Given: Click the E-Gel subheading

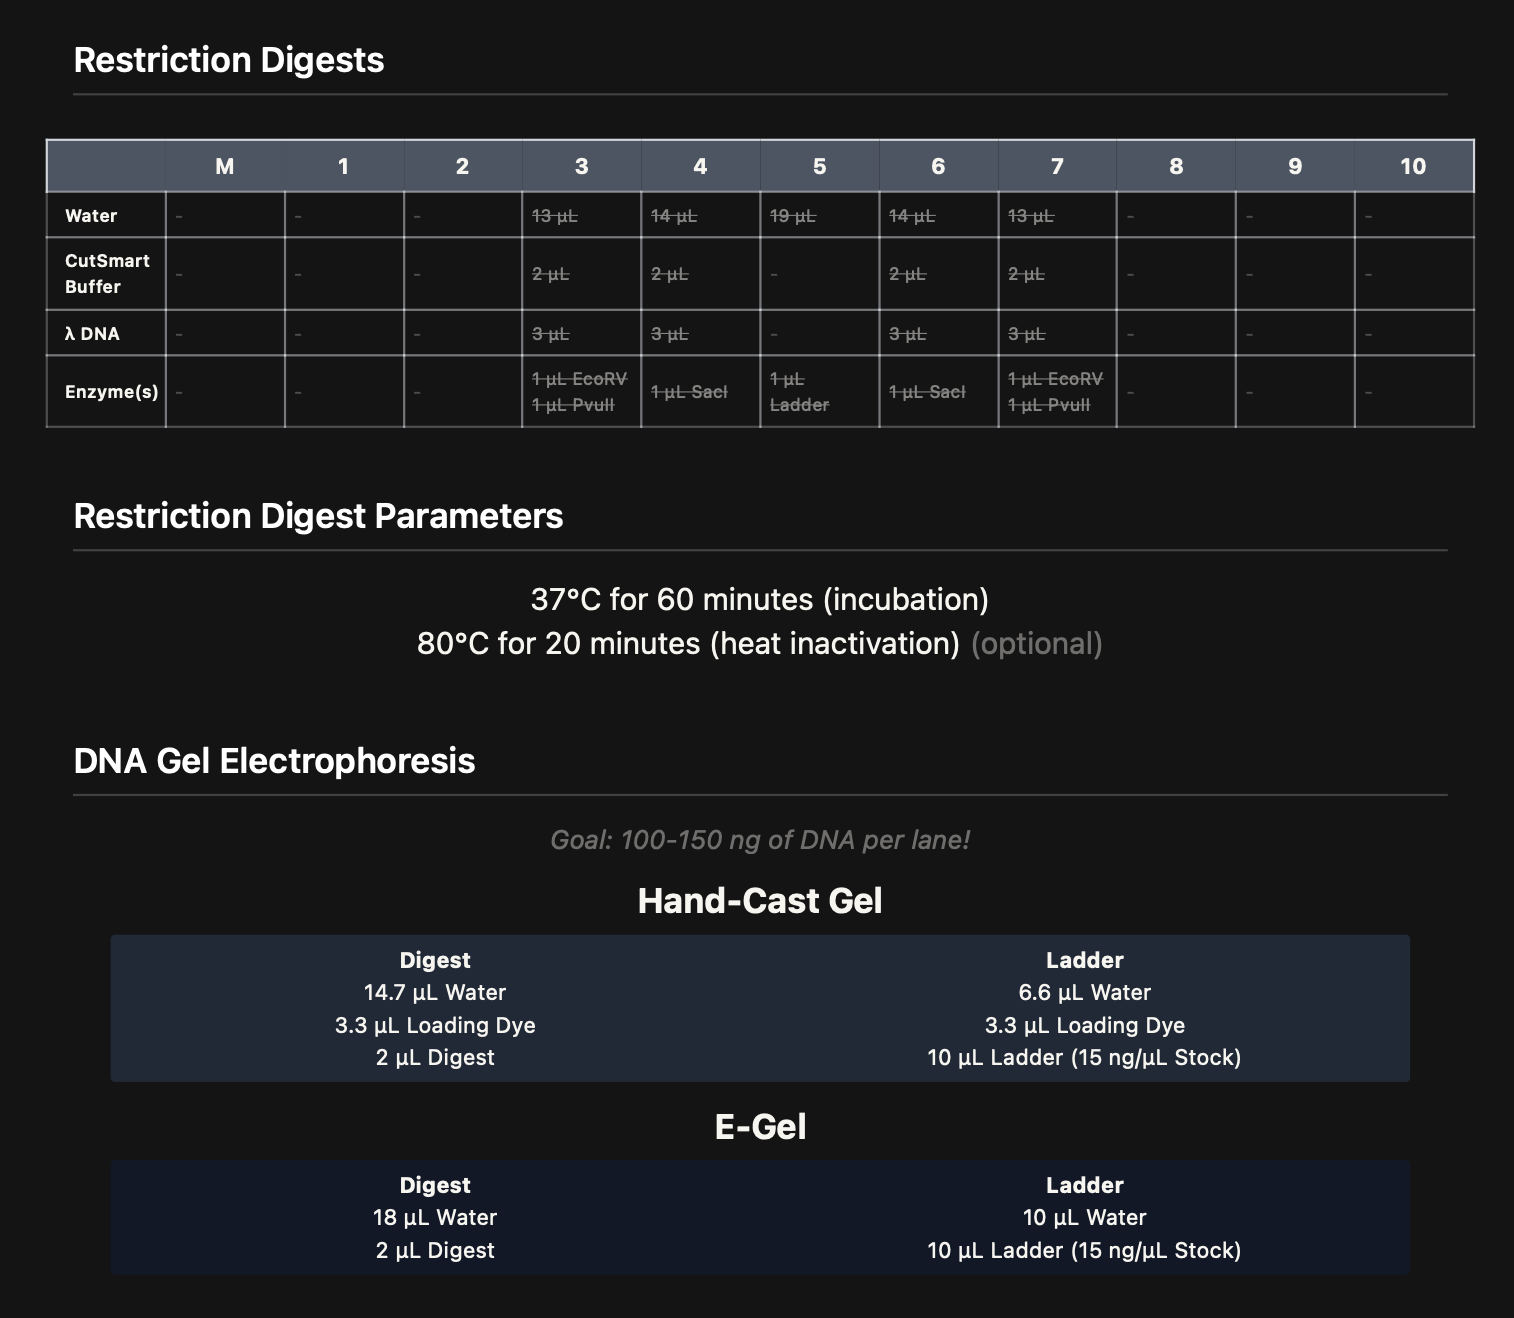Looking at the screenshot, I should coord(759,1127).
